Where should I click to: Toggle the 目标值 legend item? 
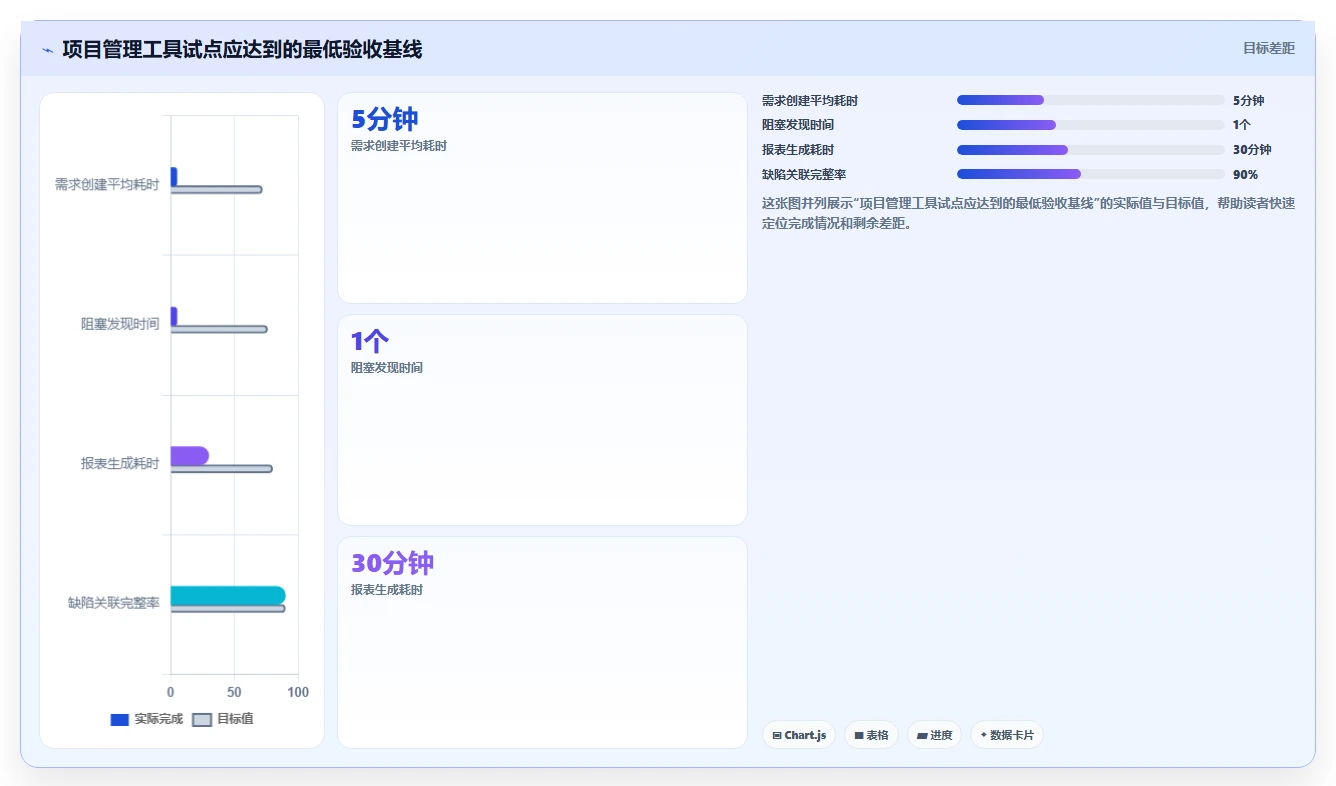pyautogui.click(x=222, y=719)
